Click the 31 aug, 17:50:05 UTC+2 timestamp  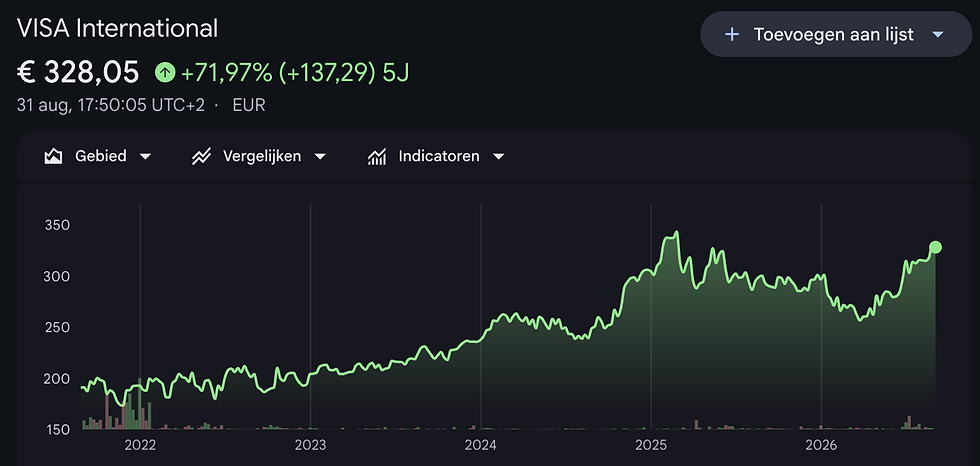[x=111, y=106]
